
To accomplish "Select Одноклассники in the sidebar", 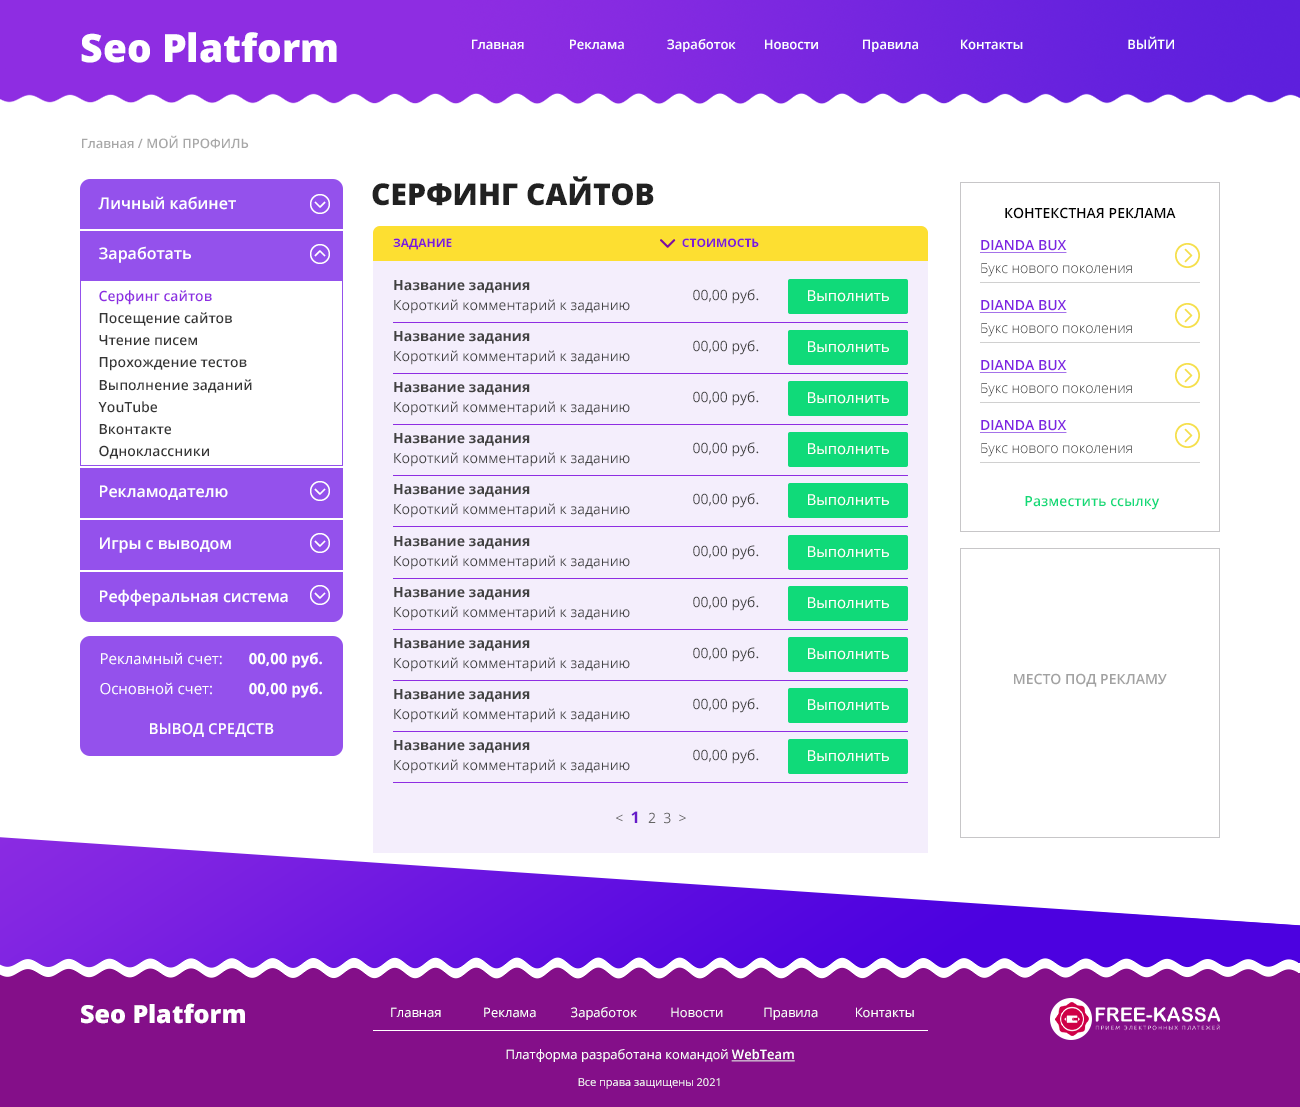I will 154,451.
